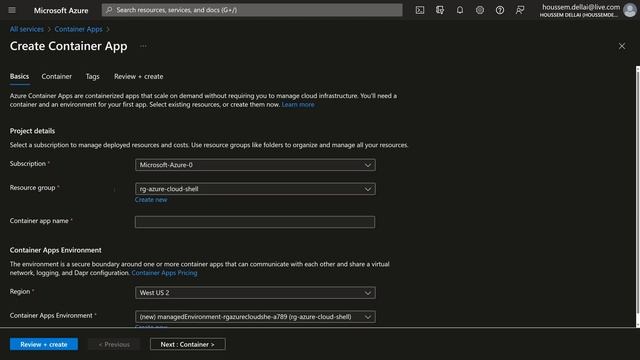Open the feedback icon

click(x=520, y=10)
